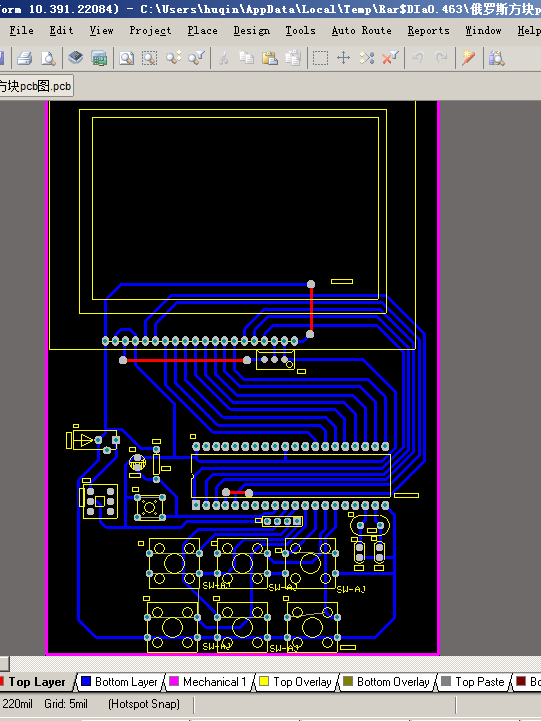Click the Cross Probe wand icon
This screenshot has width=541, height=721.
click(468, 58)
